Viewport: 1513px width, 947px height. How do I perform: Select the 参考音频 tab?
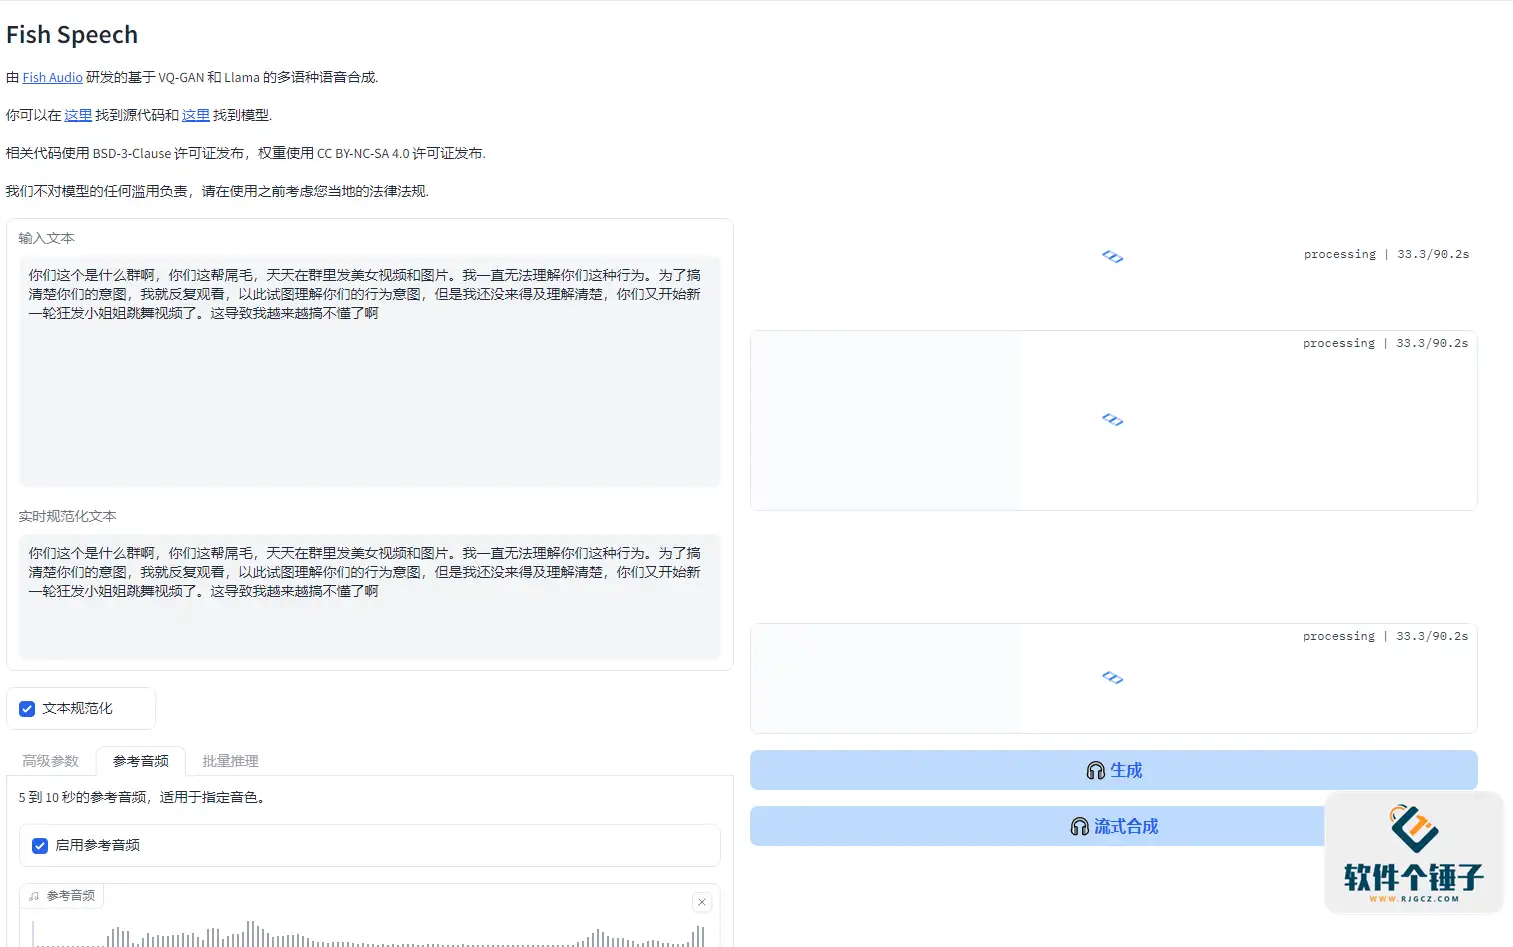pos(141,761)
